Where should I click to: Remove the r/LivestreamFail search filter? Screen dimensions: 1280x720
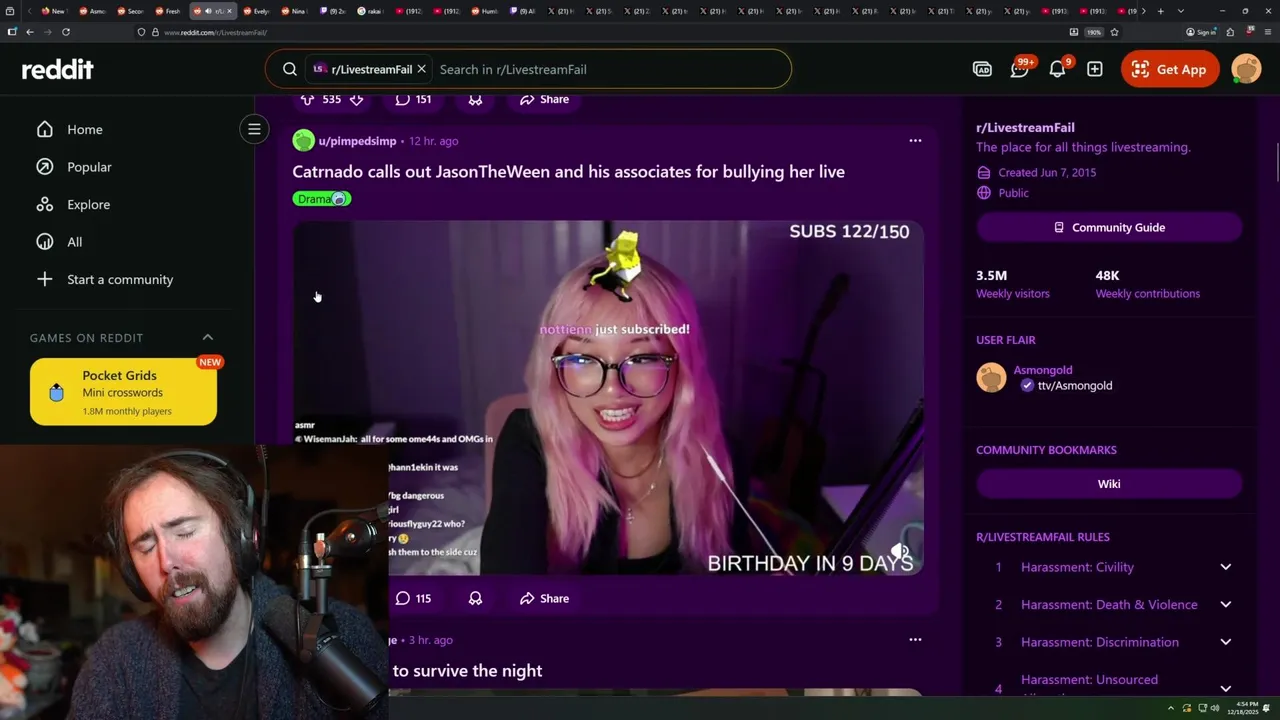click(421, 69)
